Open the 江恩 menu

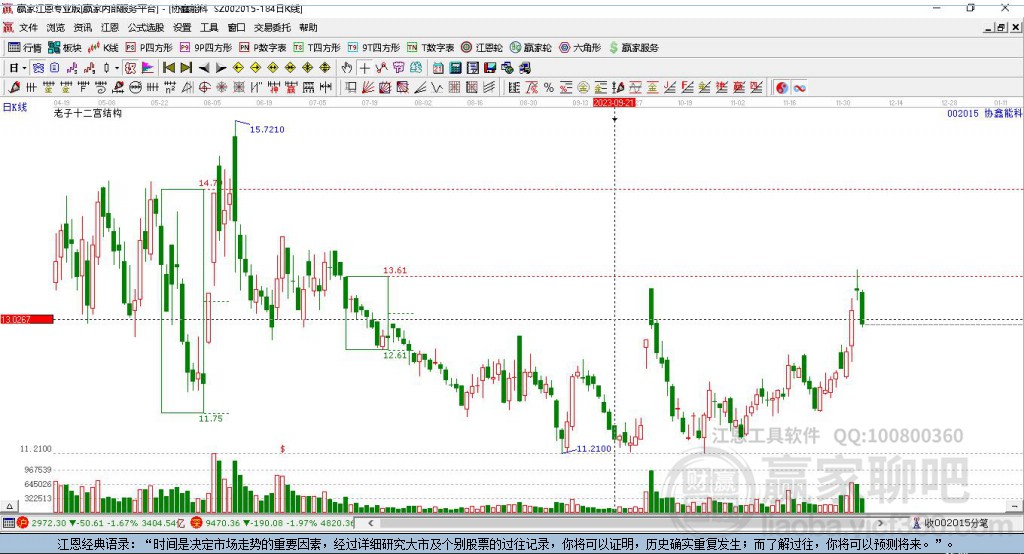[110, 27]
